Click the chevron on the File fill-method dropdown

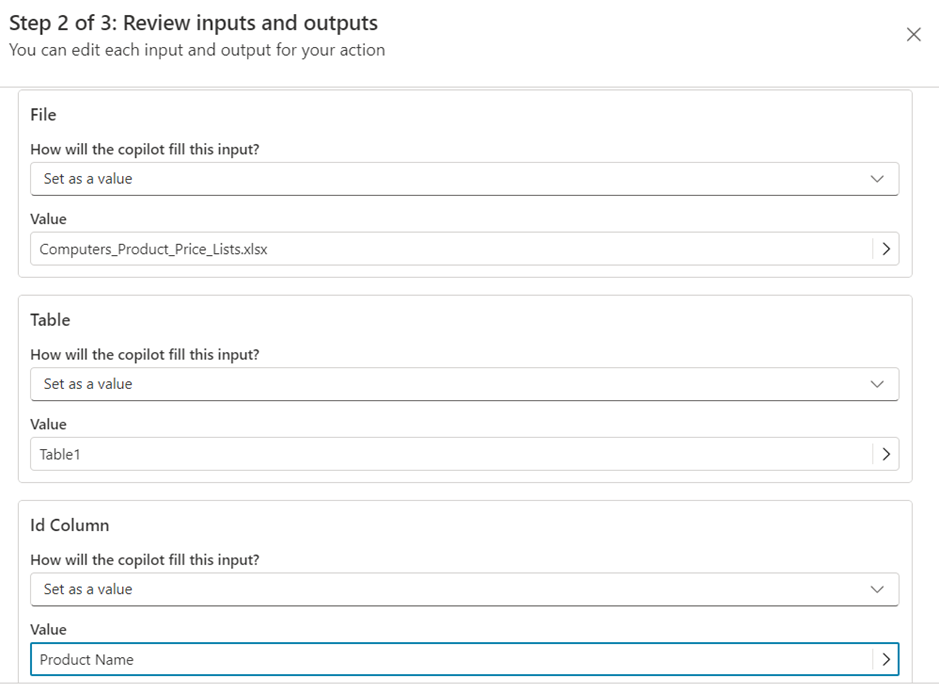click(x=877, y=179)
